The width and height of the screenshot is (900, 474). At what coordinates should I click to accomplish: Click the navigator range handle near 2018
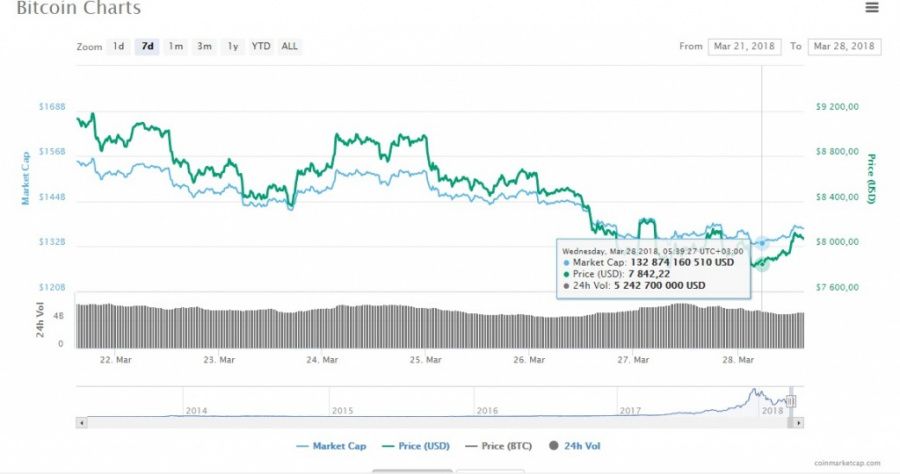click(x=790, y=401)
